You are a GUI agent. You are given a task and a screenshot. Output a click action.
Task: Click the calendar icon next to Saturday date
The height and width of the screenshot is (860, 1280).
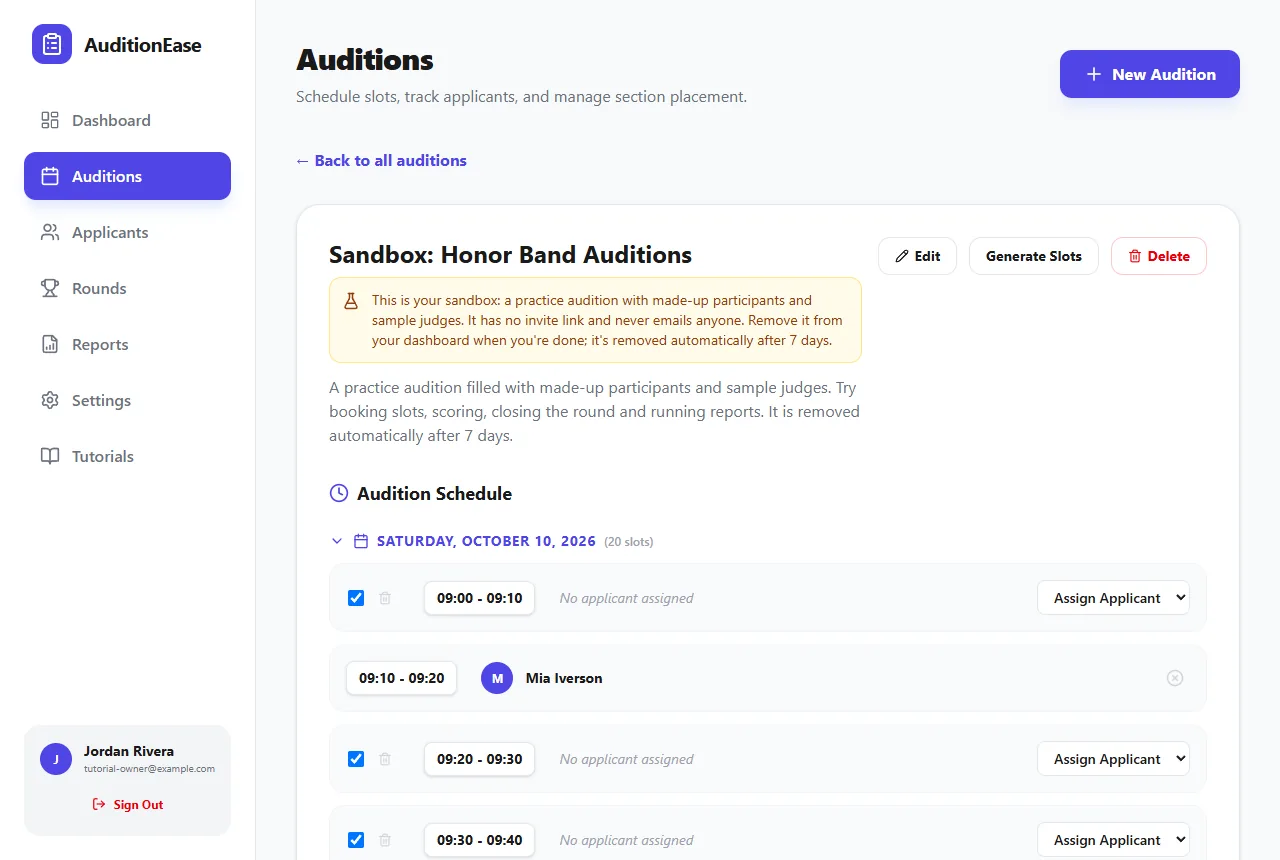(362, 541)
